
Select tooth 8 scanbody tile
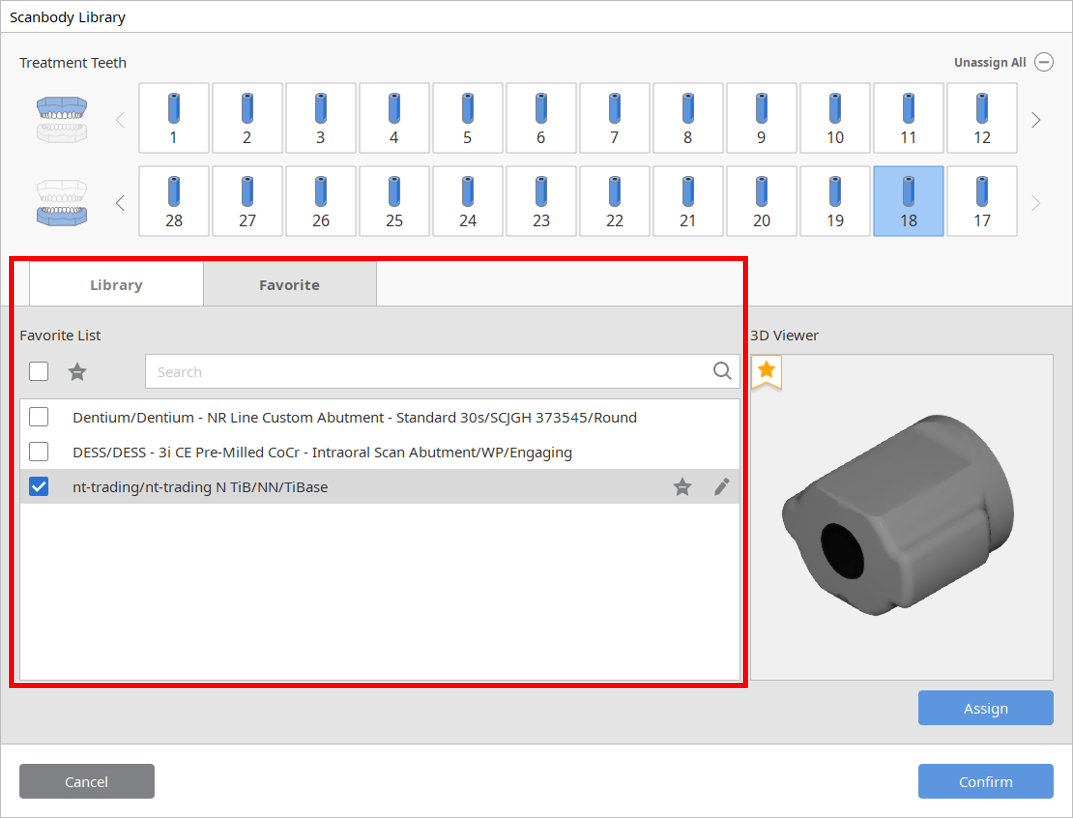pyautogui.click(x=688, y=118)
